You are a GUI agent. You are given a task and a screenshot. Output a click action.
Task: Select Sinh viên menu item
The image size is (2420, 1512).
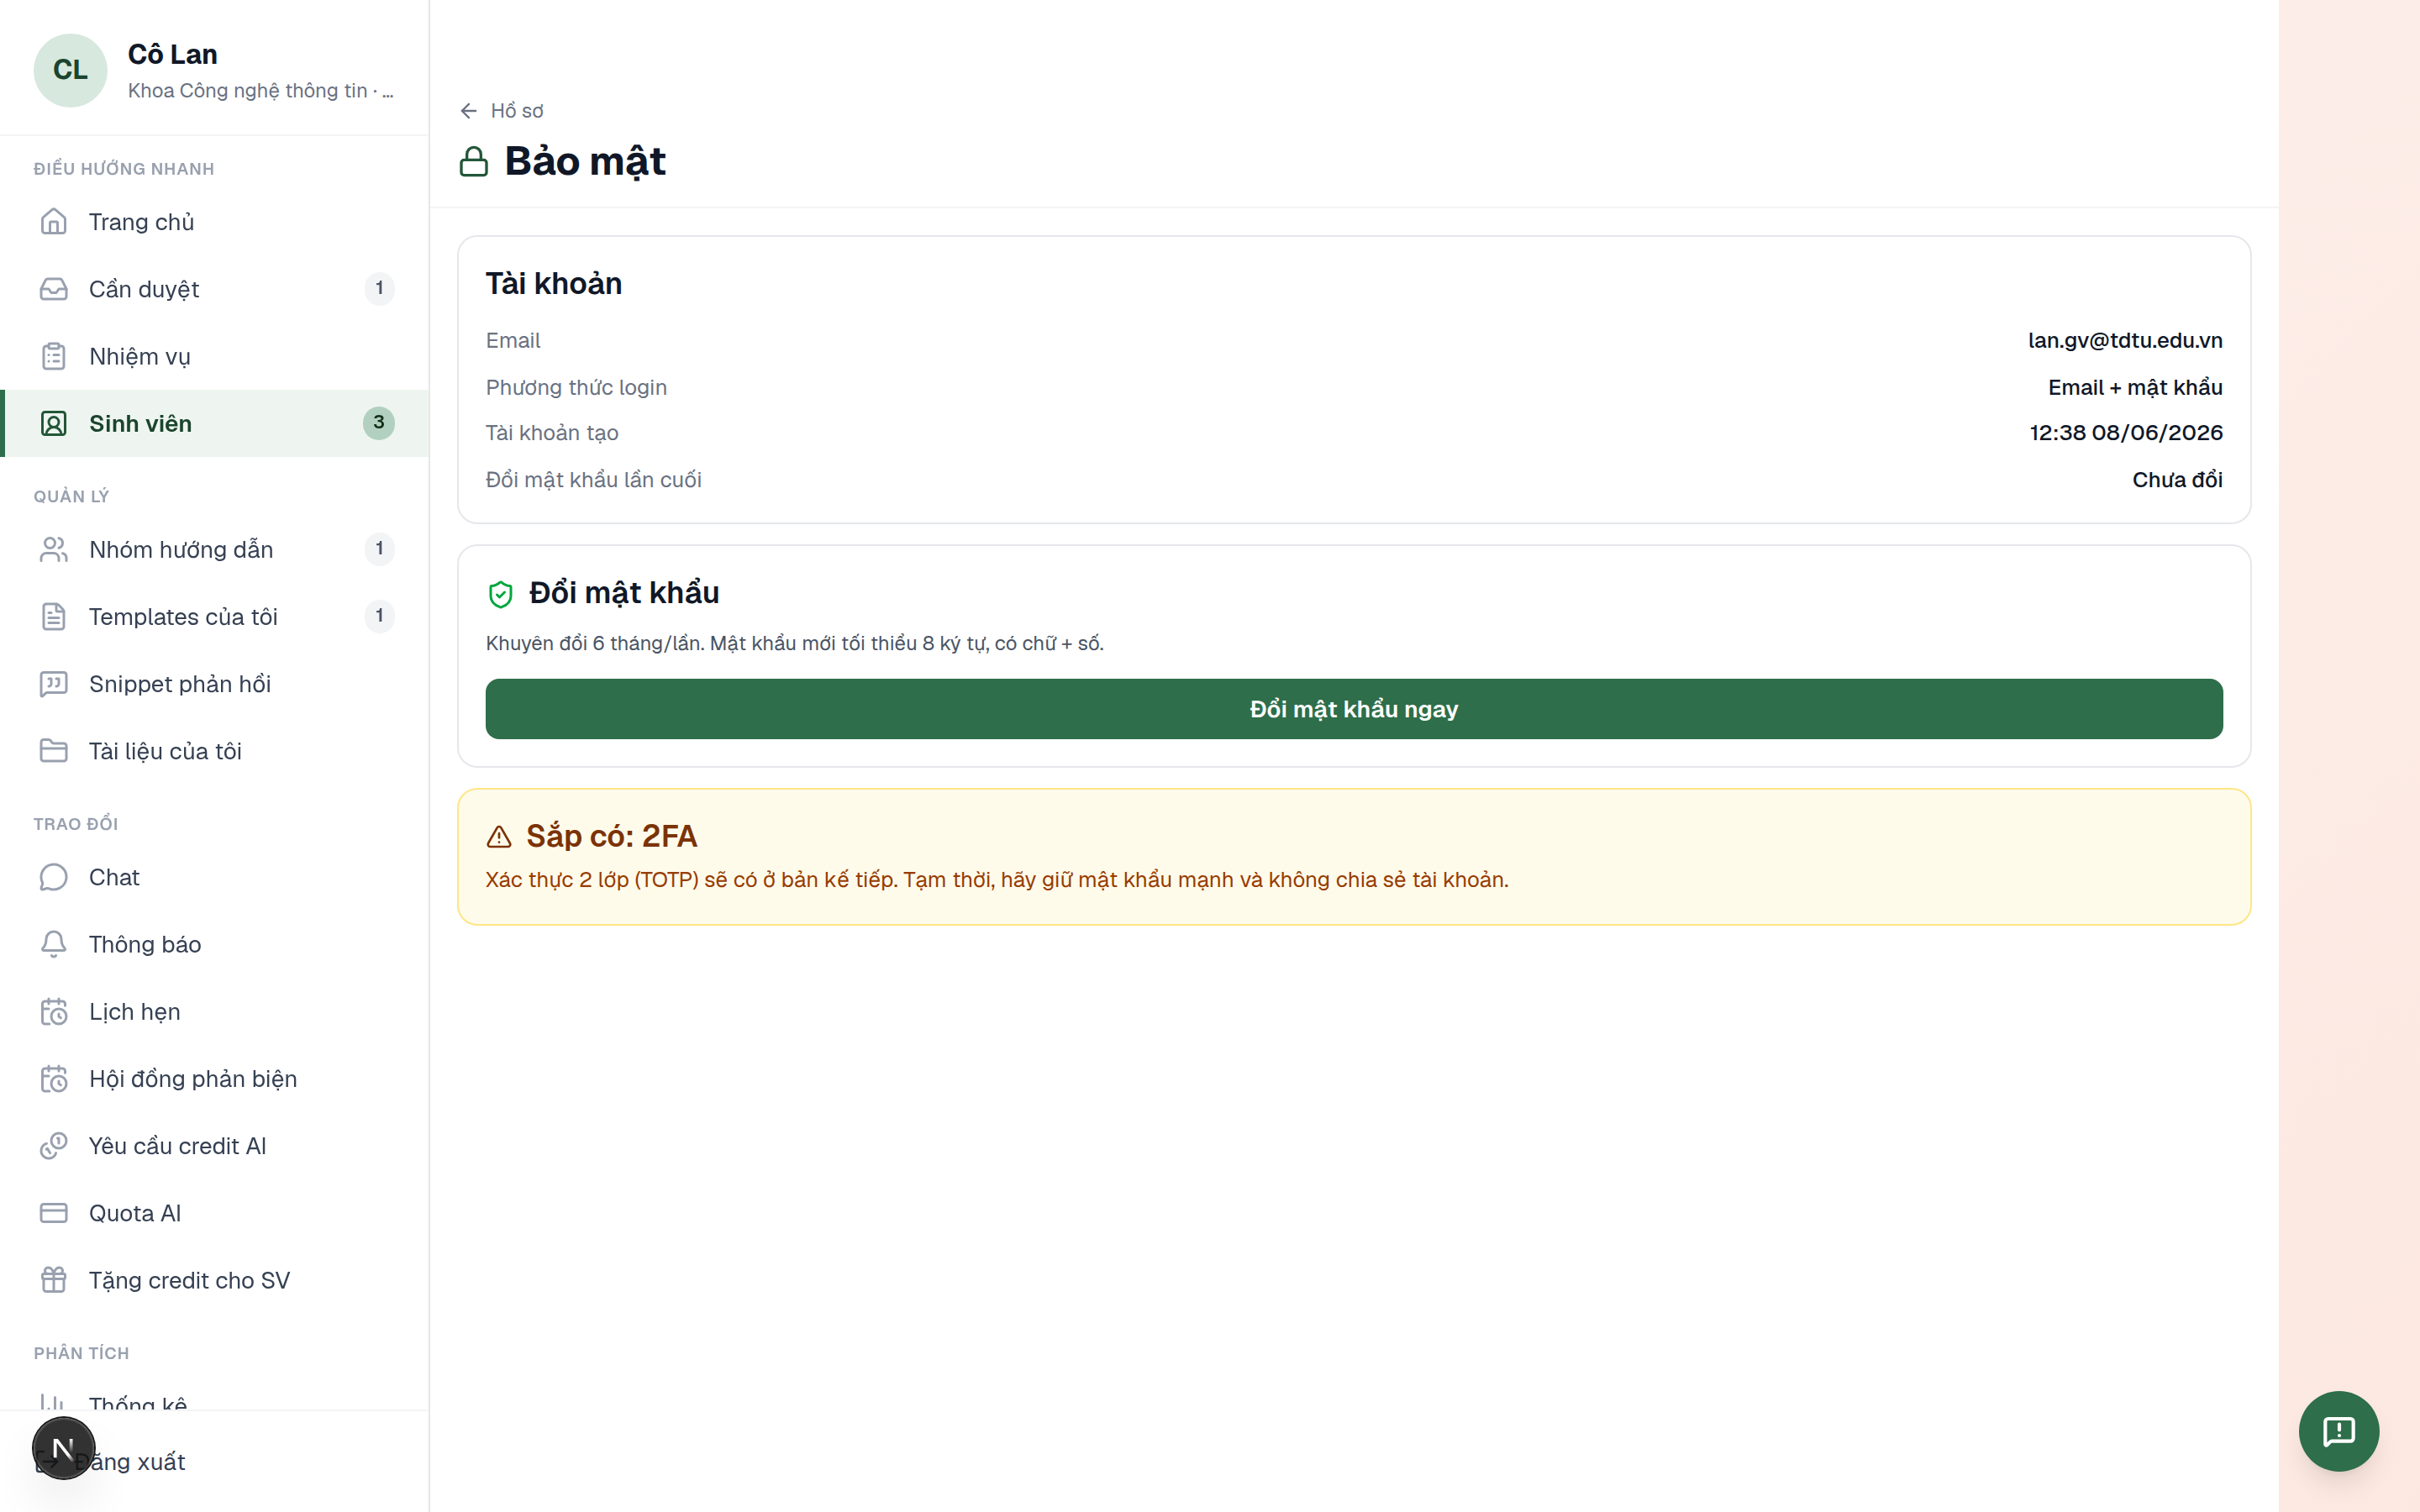point(216,423)
